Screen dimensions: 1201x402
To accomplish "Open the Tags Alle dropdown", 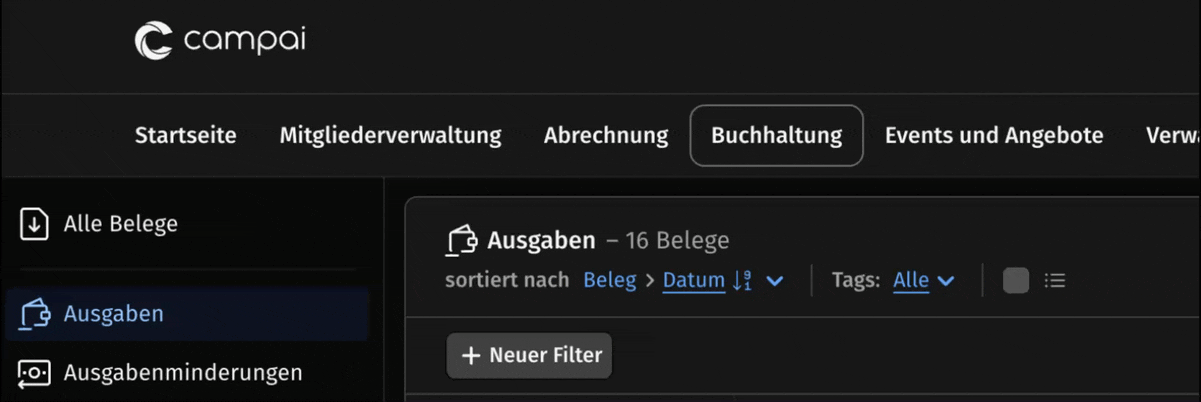I will click(923, 281).
